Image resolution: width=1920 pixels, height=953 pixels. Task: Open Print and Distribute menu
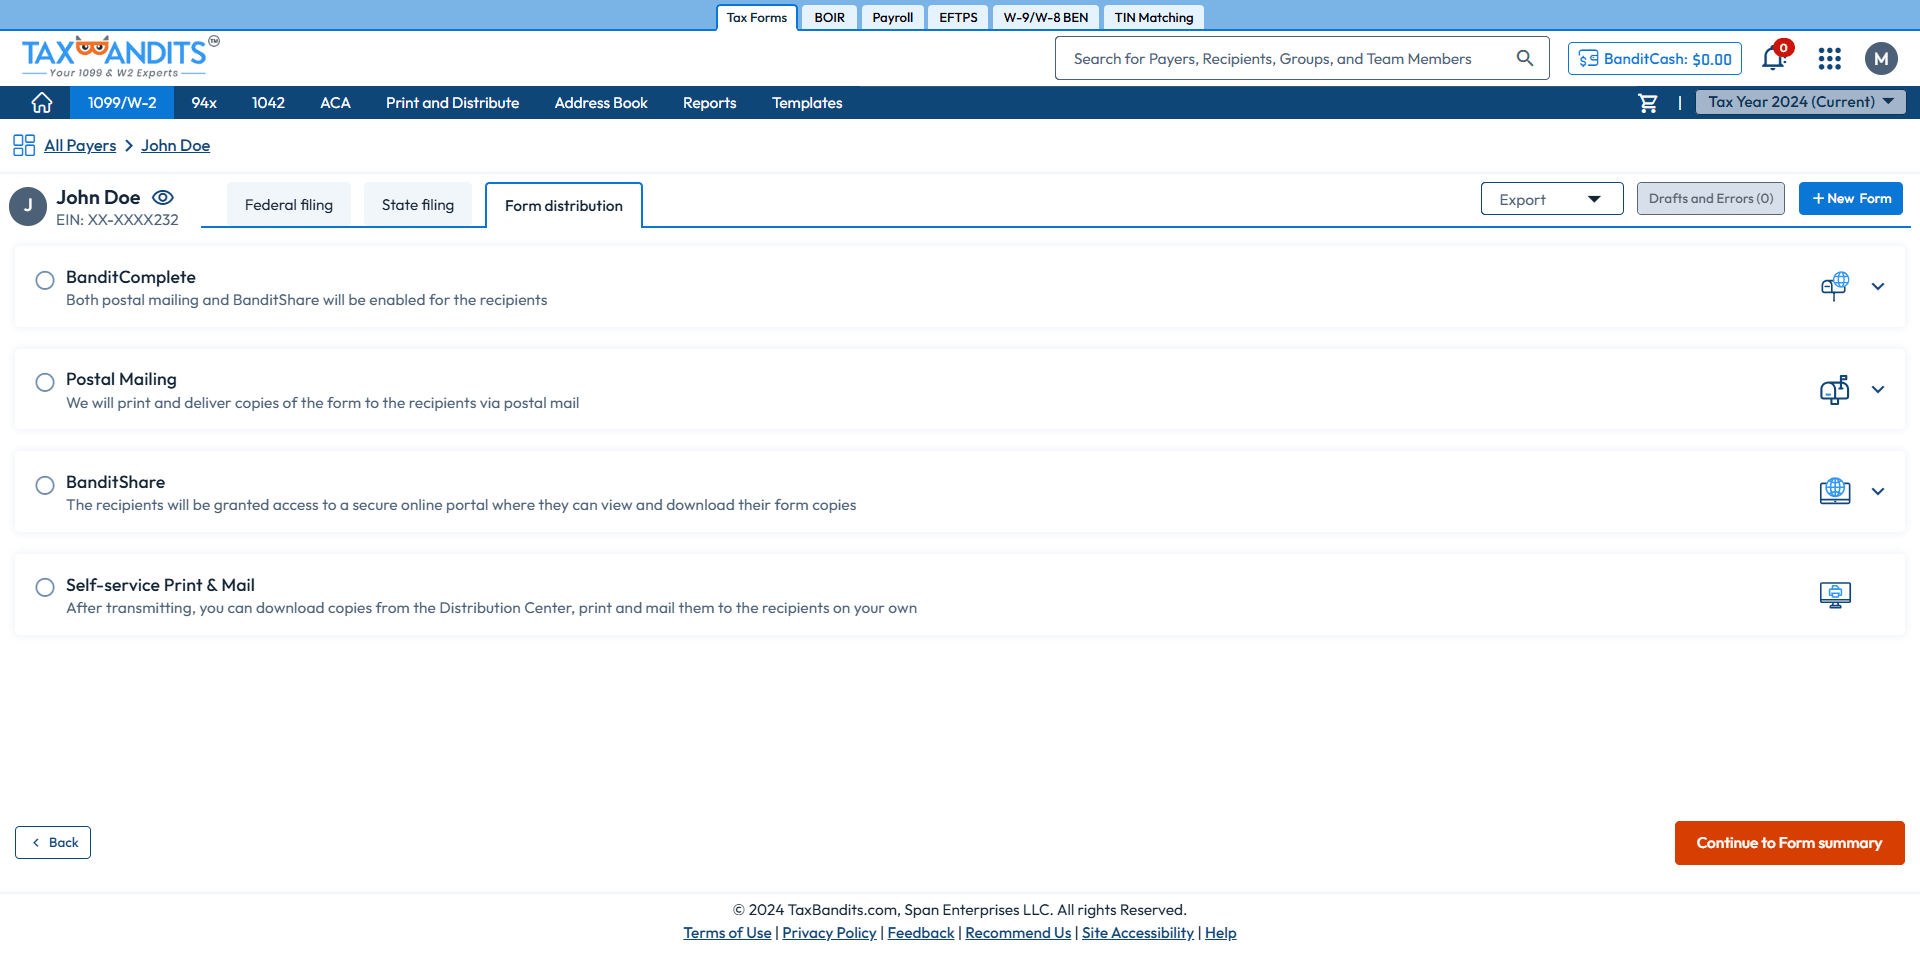click(x=452, y=103)
